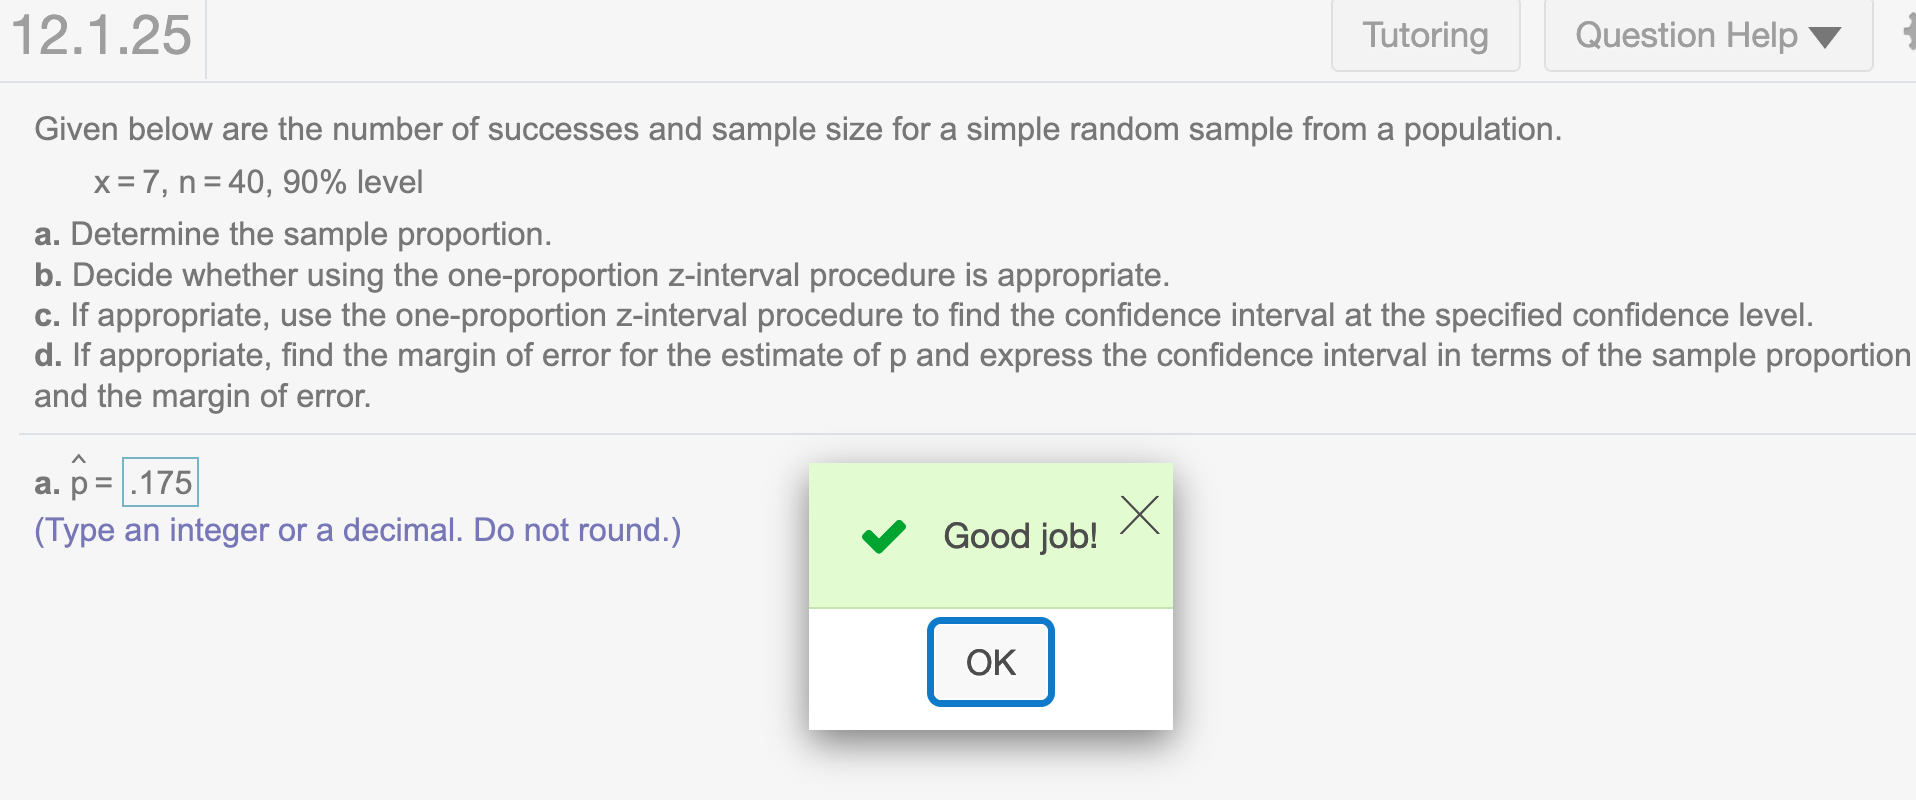Click the Good job! message text
The width and height of the screenshot is (1916, 800).
[1020, 537]
